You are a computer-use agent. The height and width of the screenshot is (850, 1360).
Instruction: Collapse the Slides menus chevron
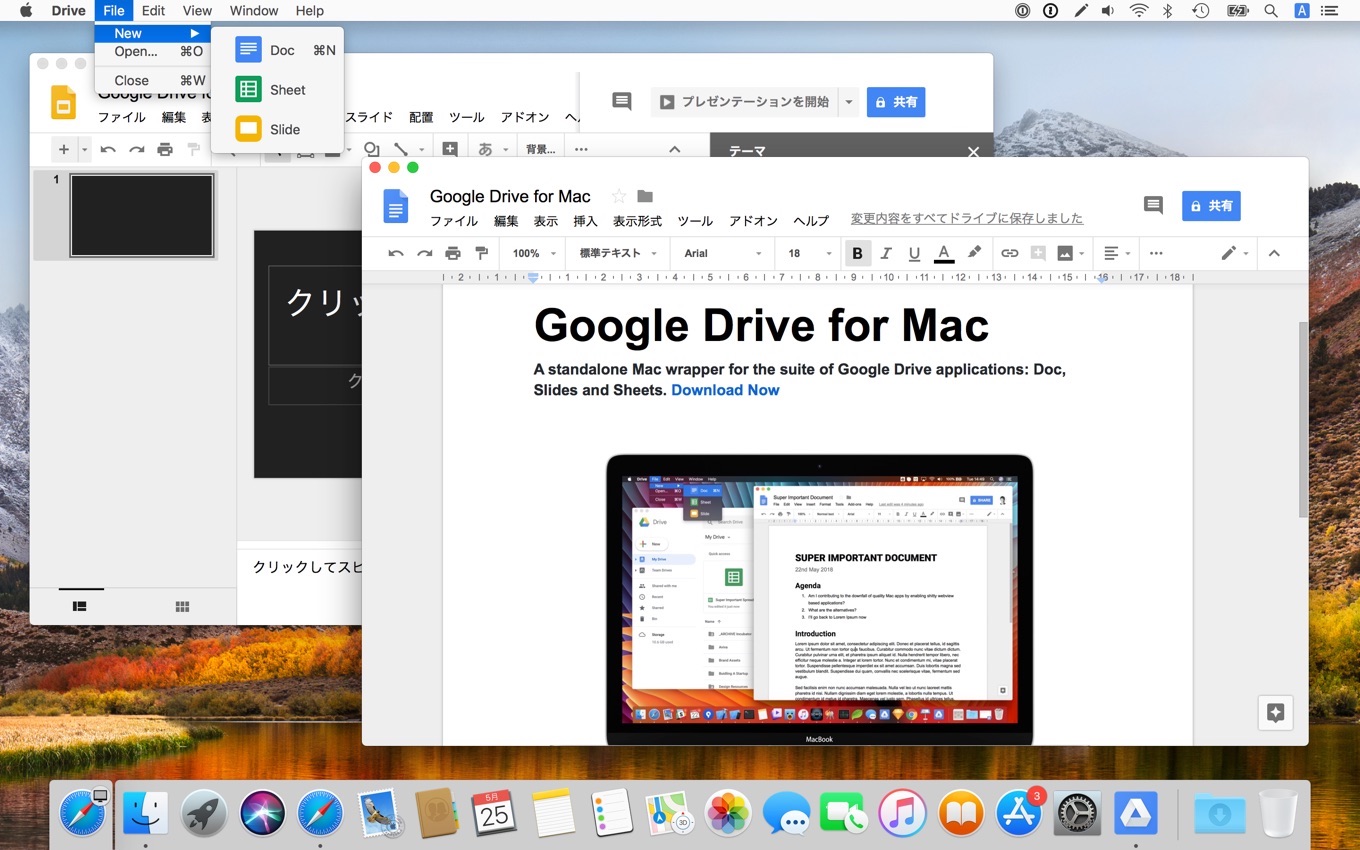674,150
